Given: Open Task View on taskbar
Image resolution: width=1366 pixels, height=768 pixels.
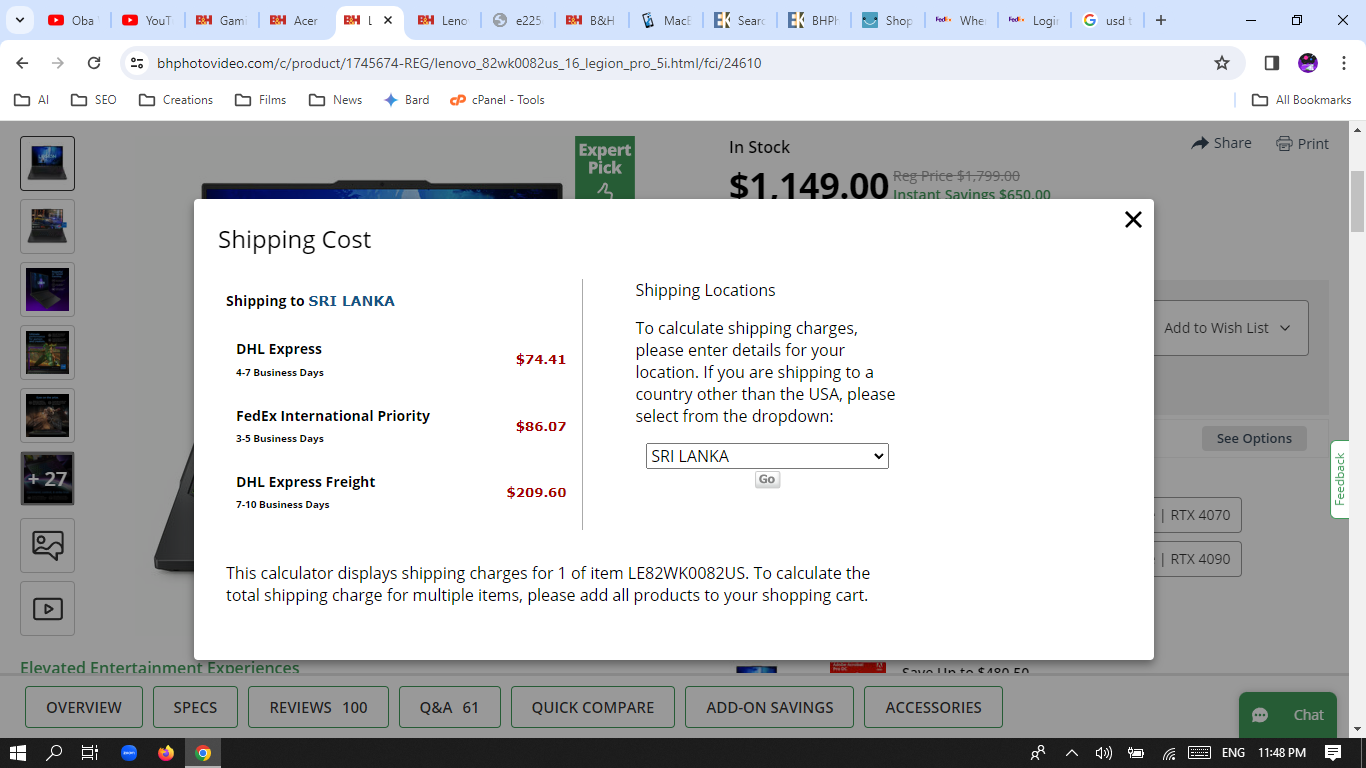Looking at the screenshot, I should coord(90,753).
